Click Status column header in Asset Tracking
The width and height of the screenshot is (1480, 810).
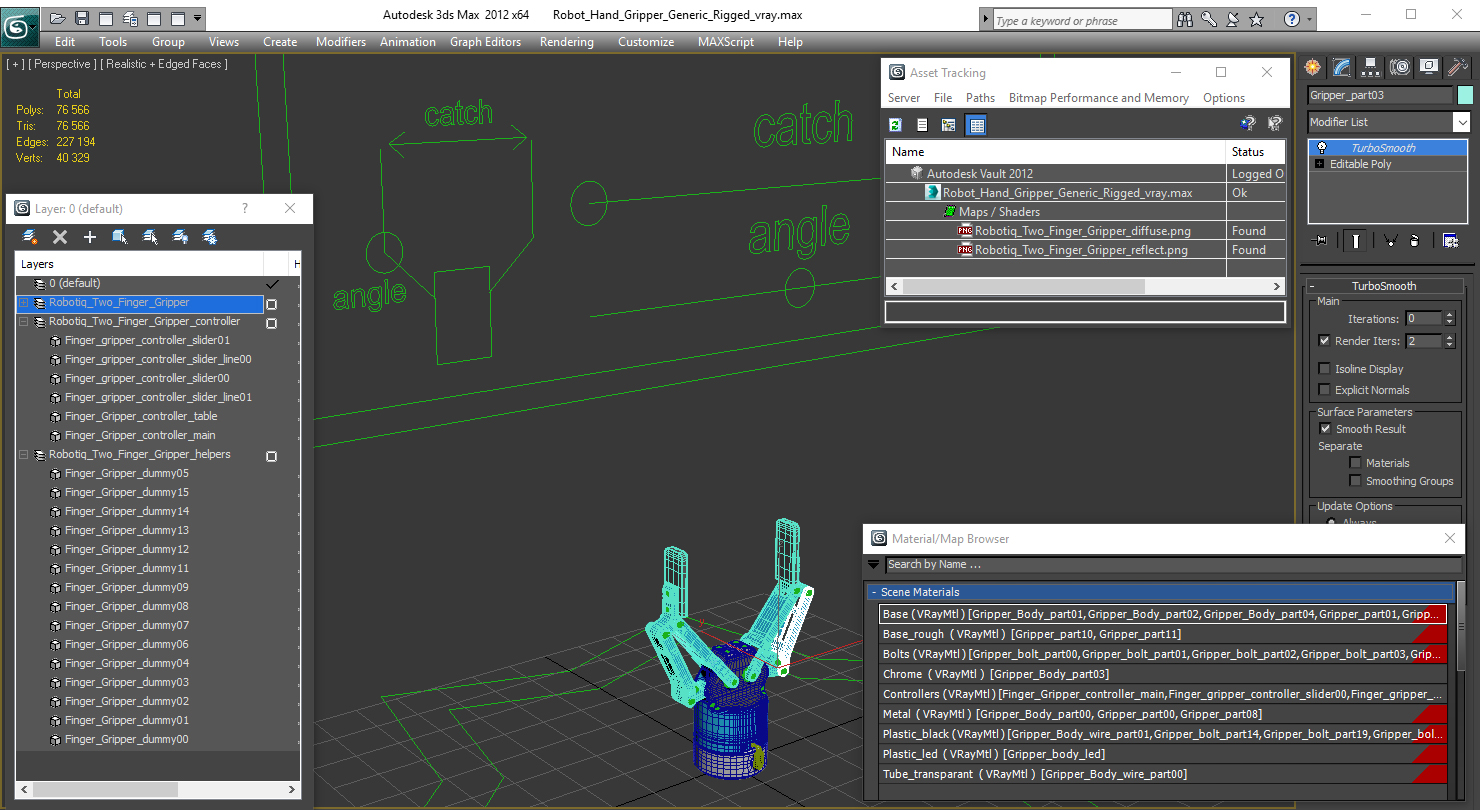[1256, 152]
